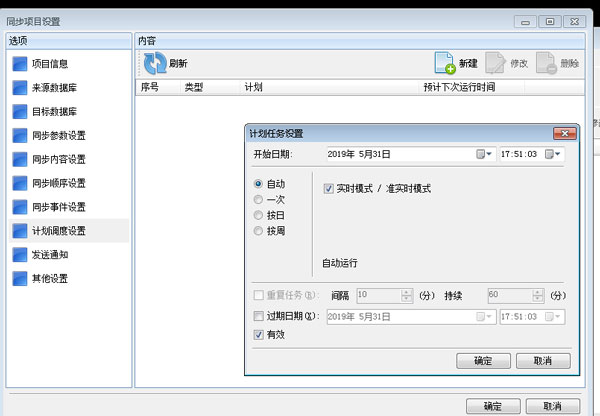Click the 刷新 refresh icon
Image resolution: width=600 pixels, height=416 pixels.
click(x=155, y=63)
